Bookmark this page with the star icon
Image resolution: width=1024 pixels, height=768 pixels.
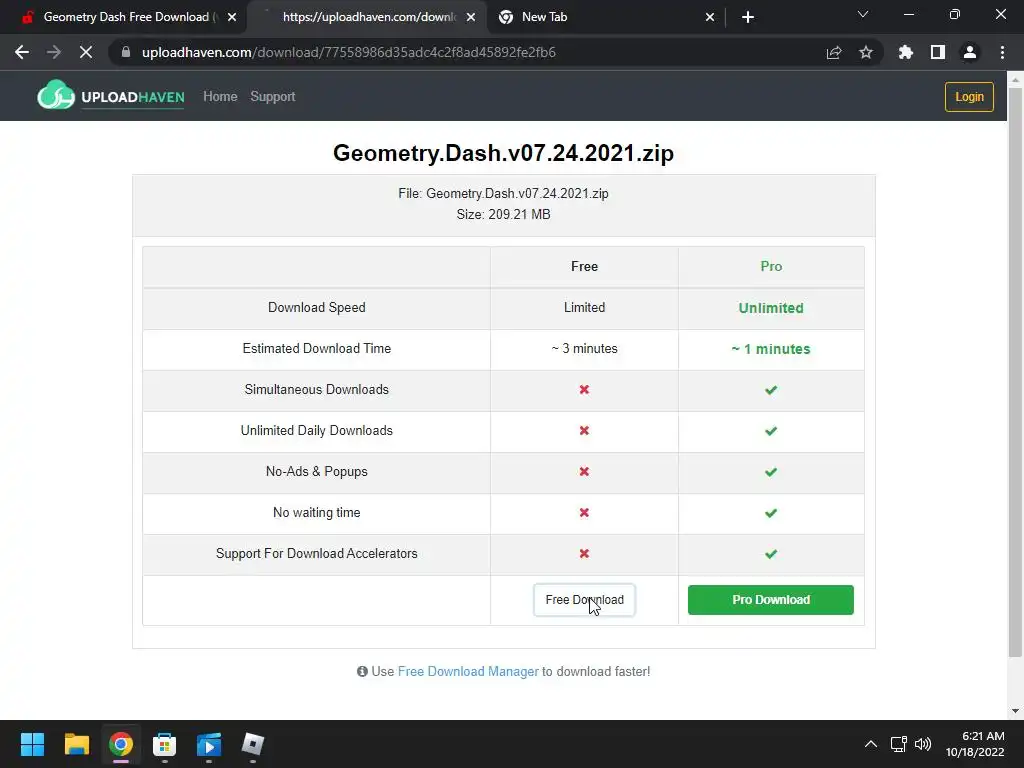click(866, 52)
